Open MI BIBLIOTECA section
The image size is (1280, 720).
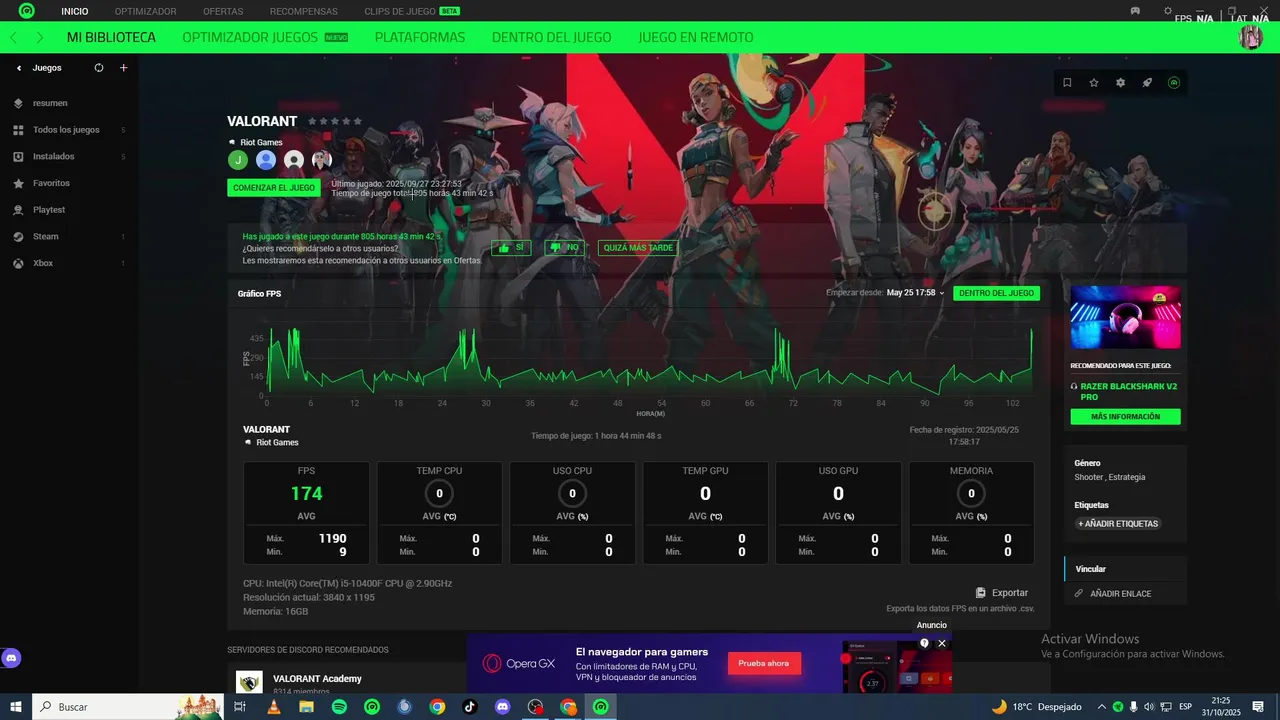(111, 37)
